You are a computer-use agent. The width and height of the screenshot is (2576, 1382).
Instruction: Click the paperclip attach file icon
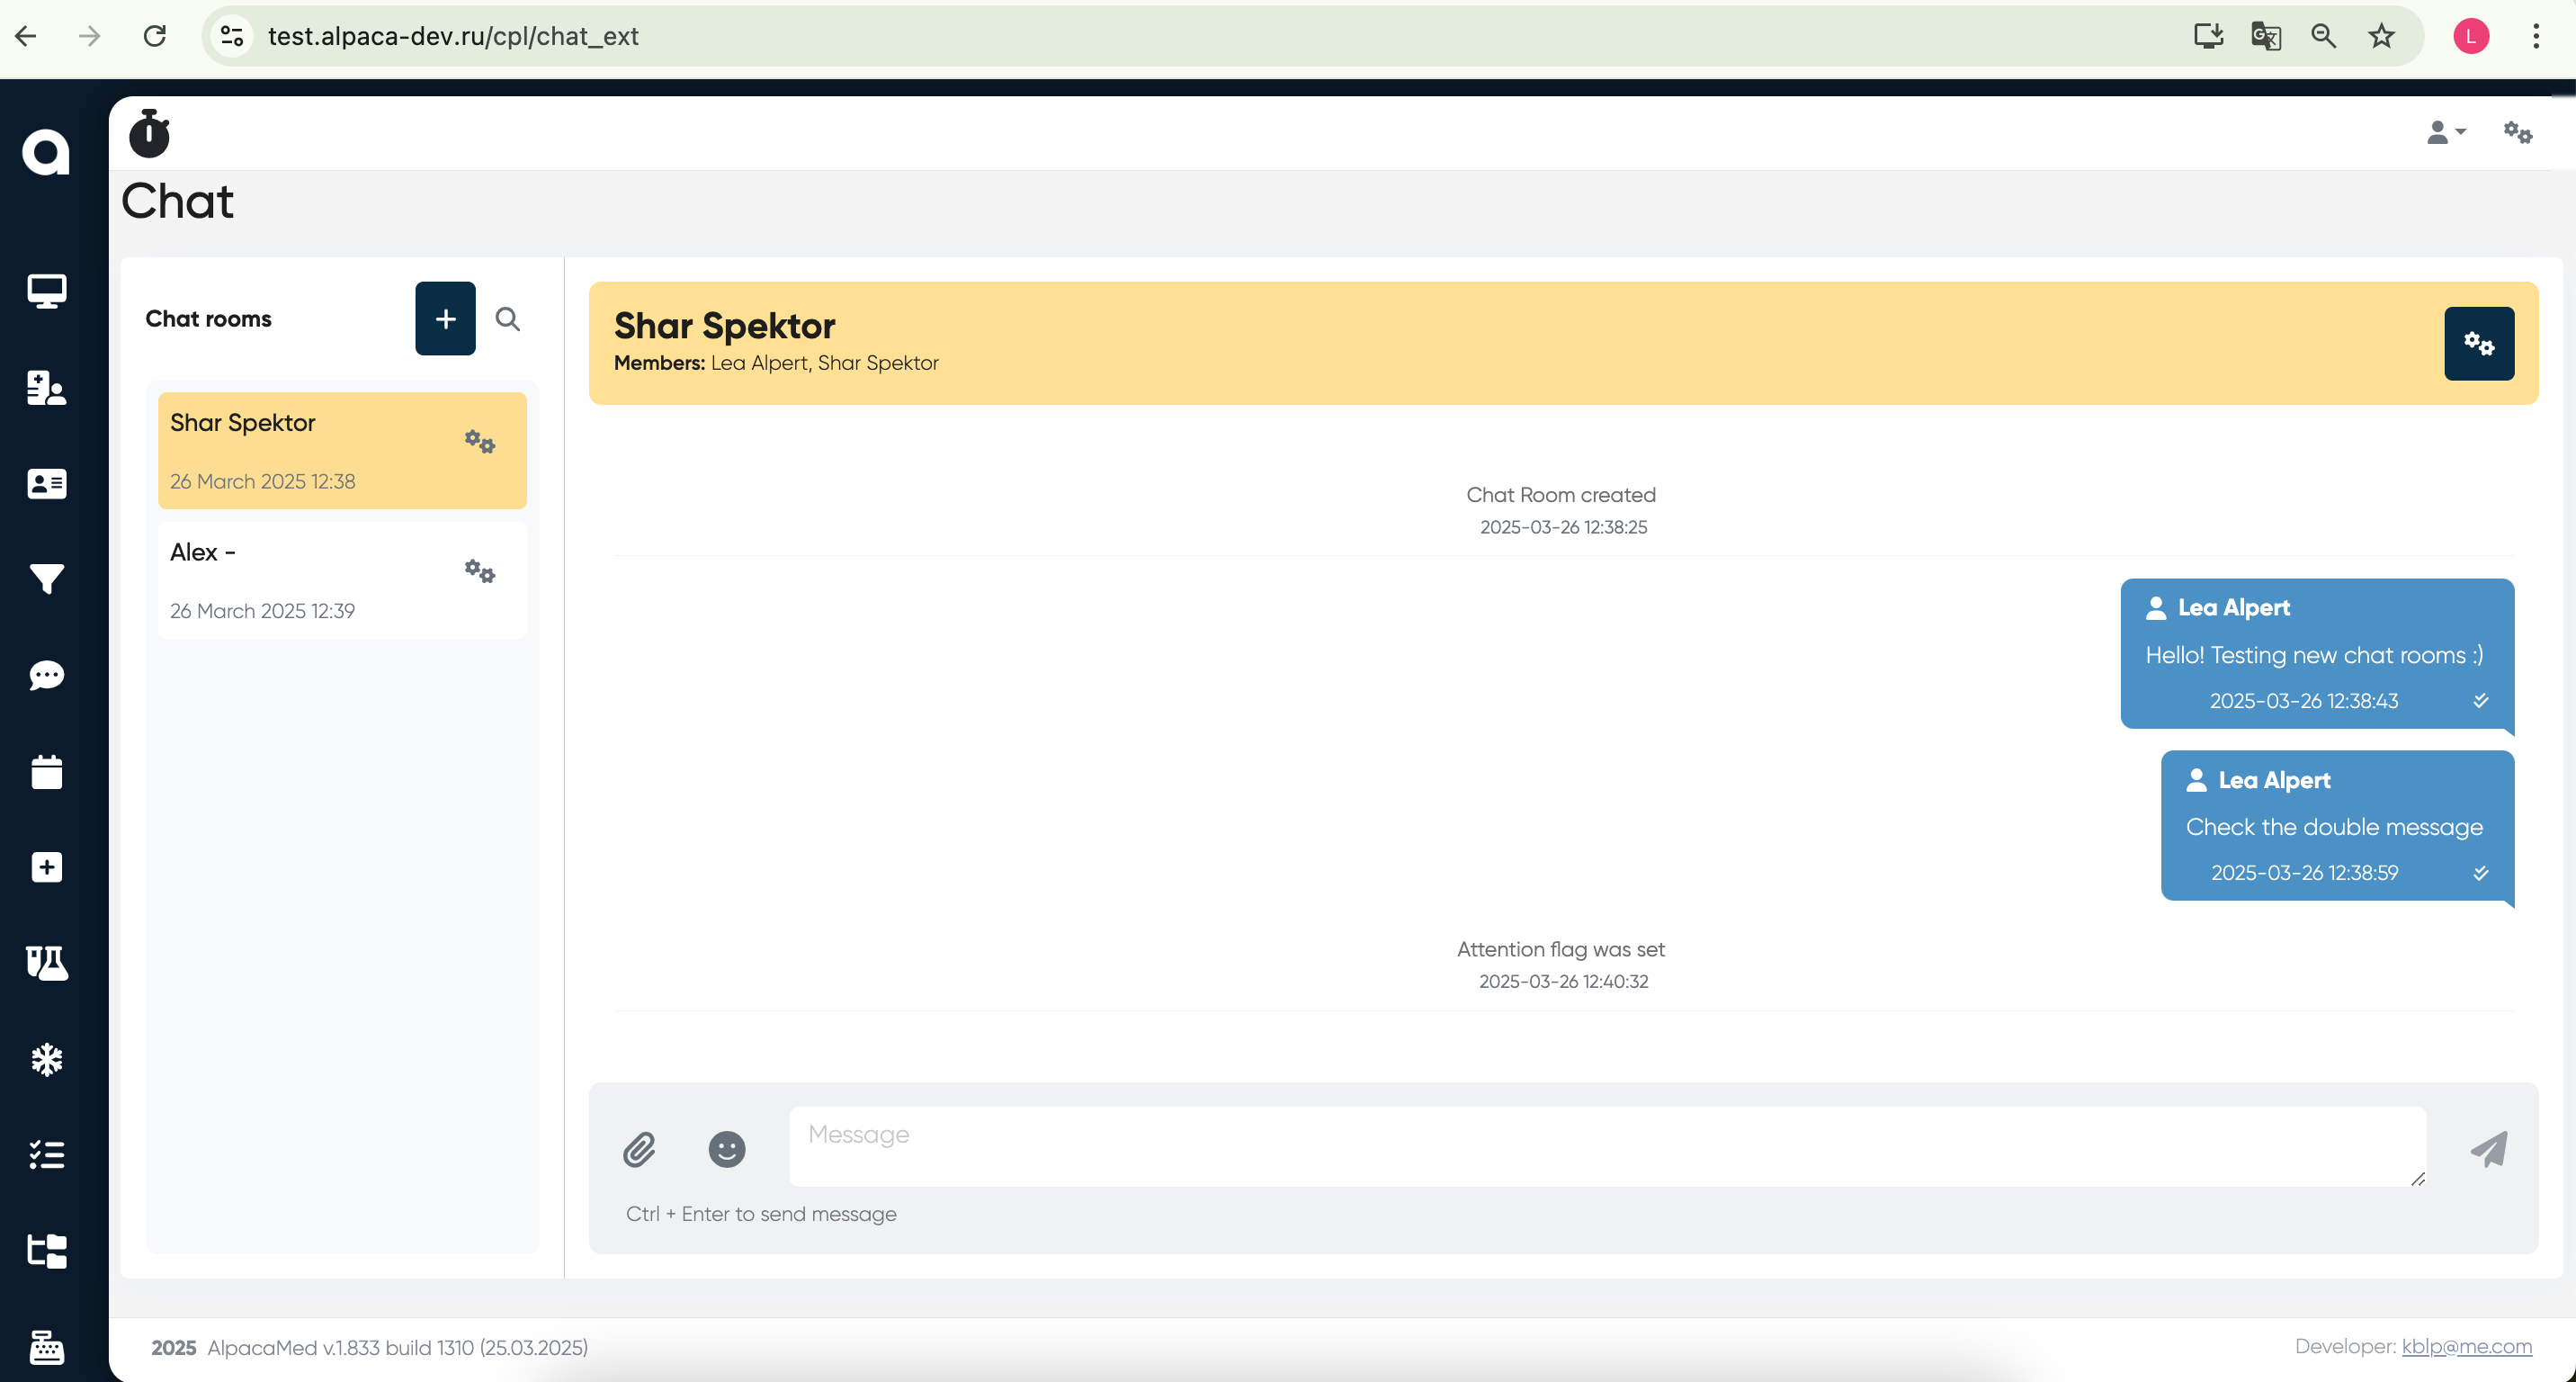pyautogui.click(x=639, y=1149)
